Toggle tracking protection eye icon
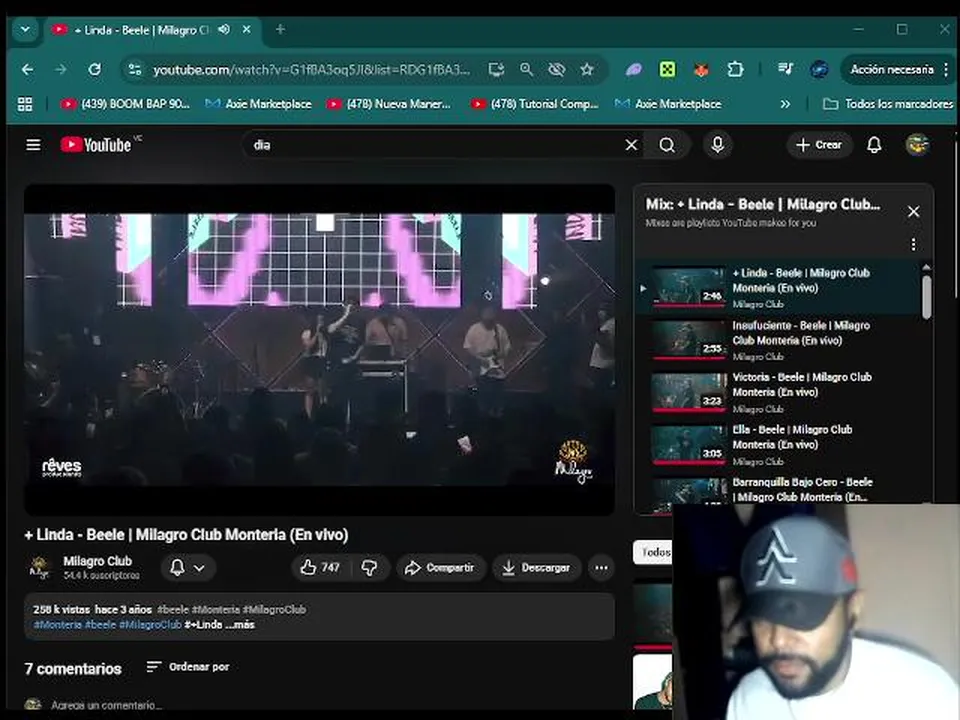 click(557, 69)
